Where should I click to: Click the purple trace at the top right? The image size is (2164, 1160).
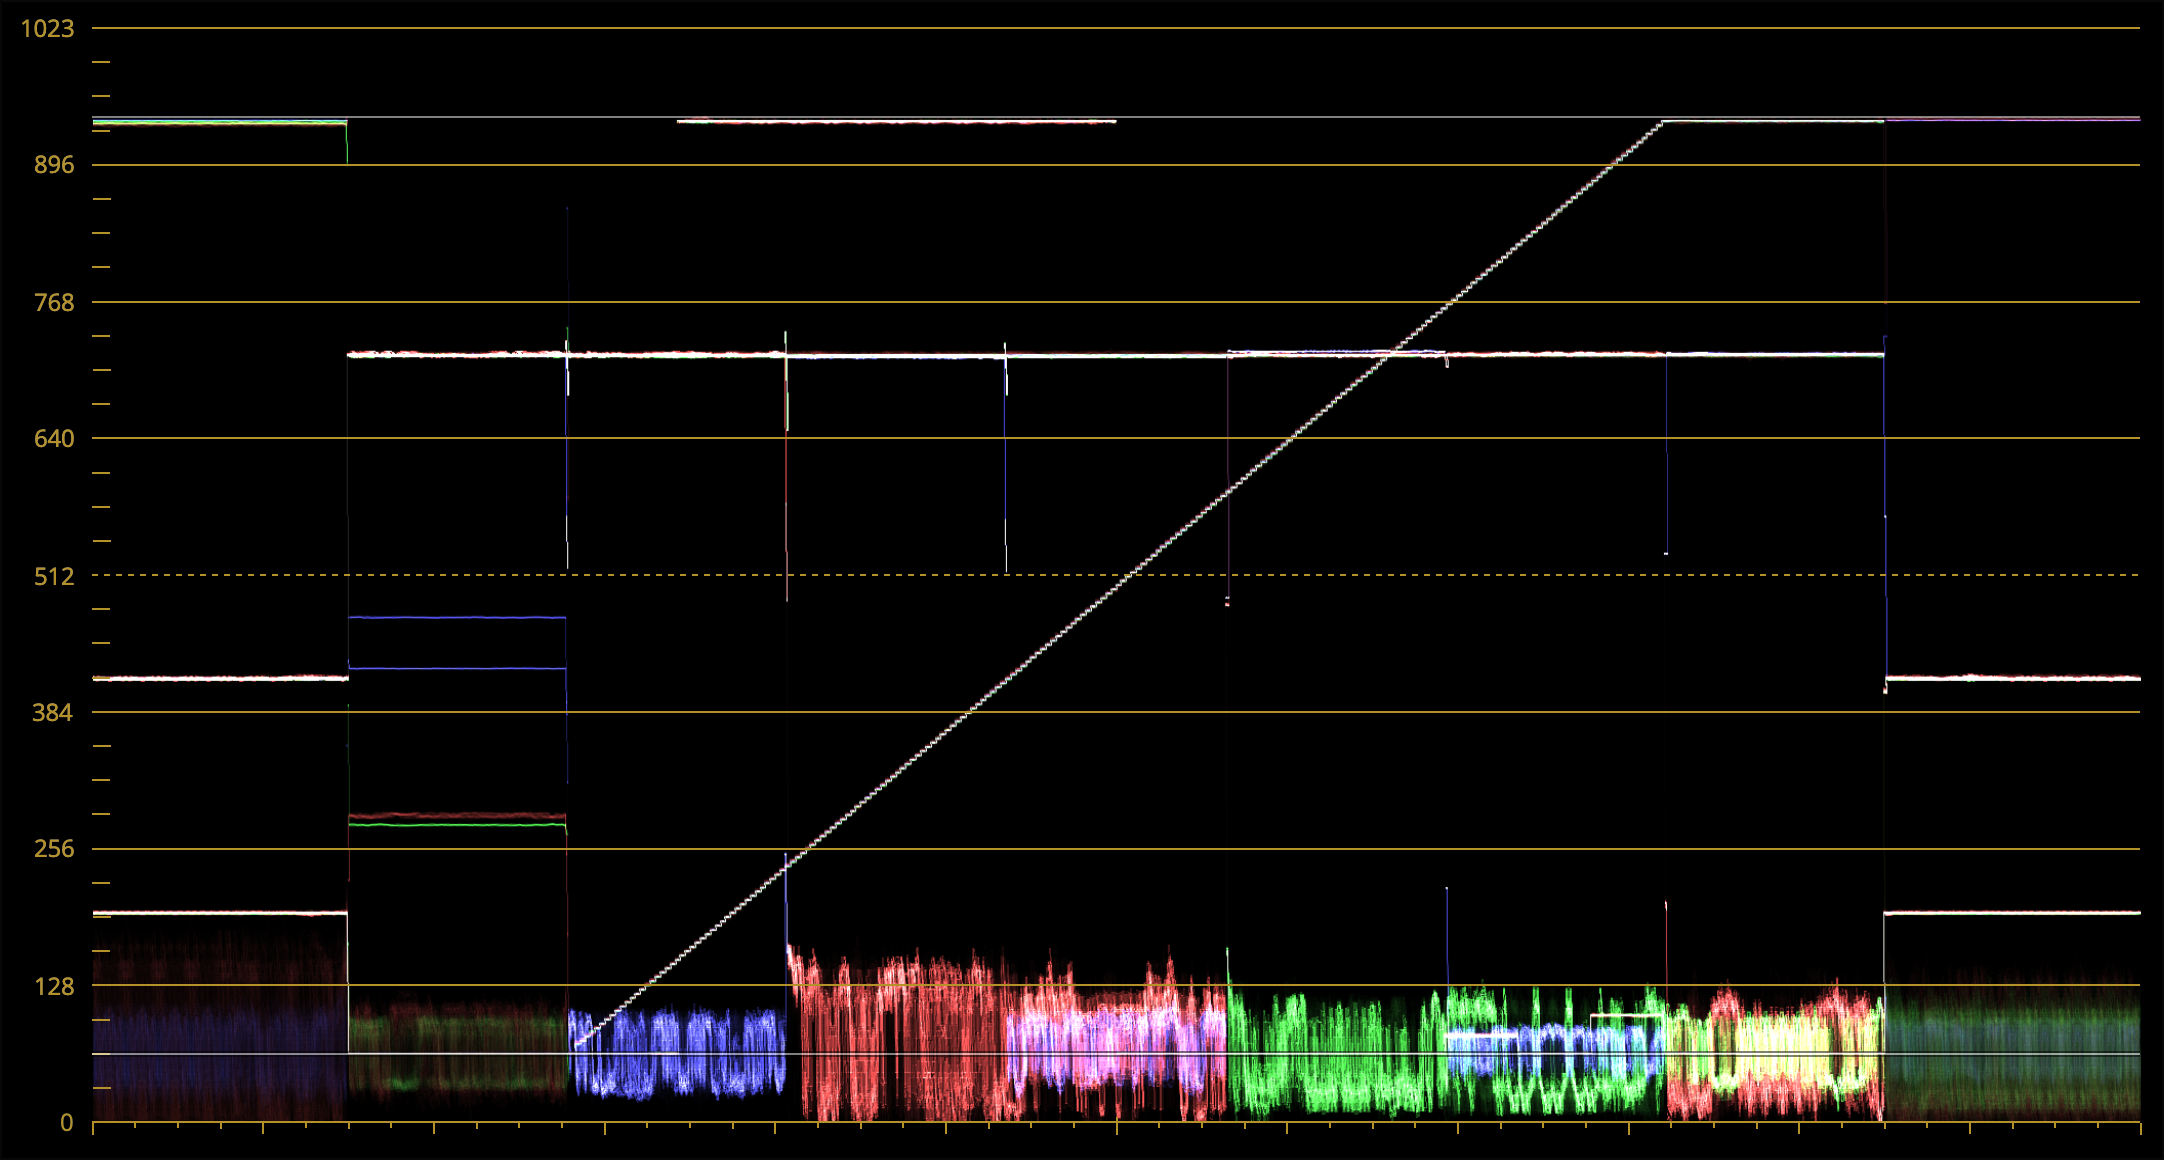click(x=2010, y=120)
